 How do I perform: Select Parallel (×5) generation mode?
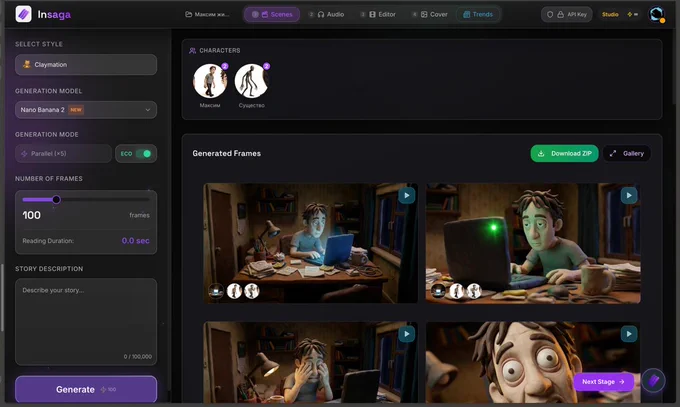63,154
